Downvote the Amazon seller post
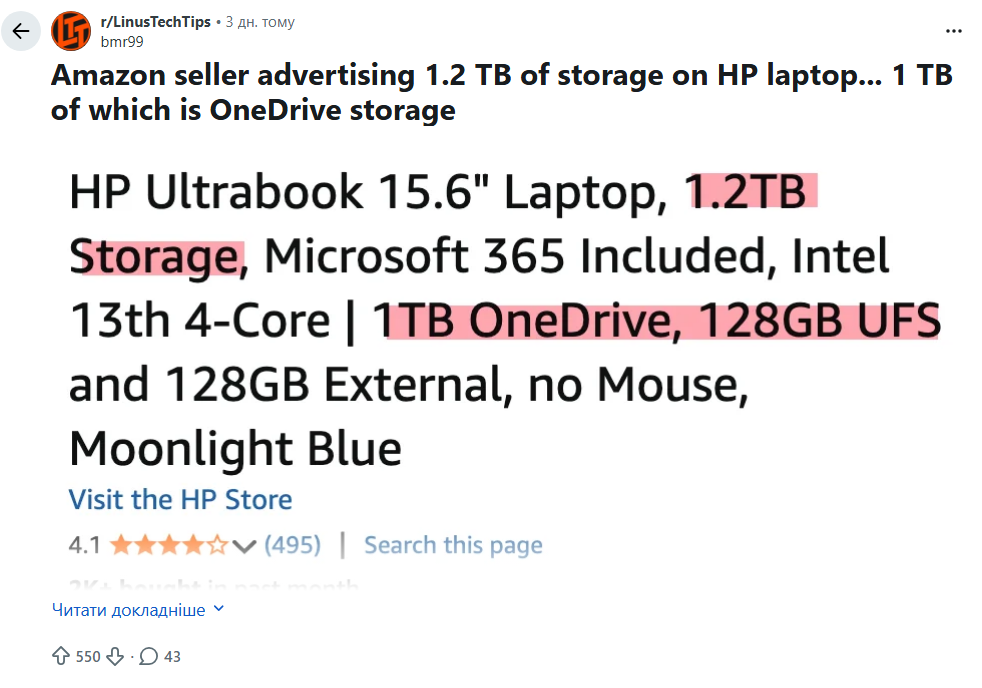The height and width of the screenshot is (688, 982). click(116, 656)
